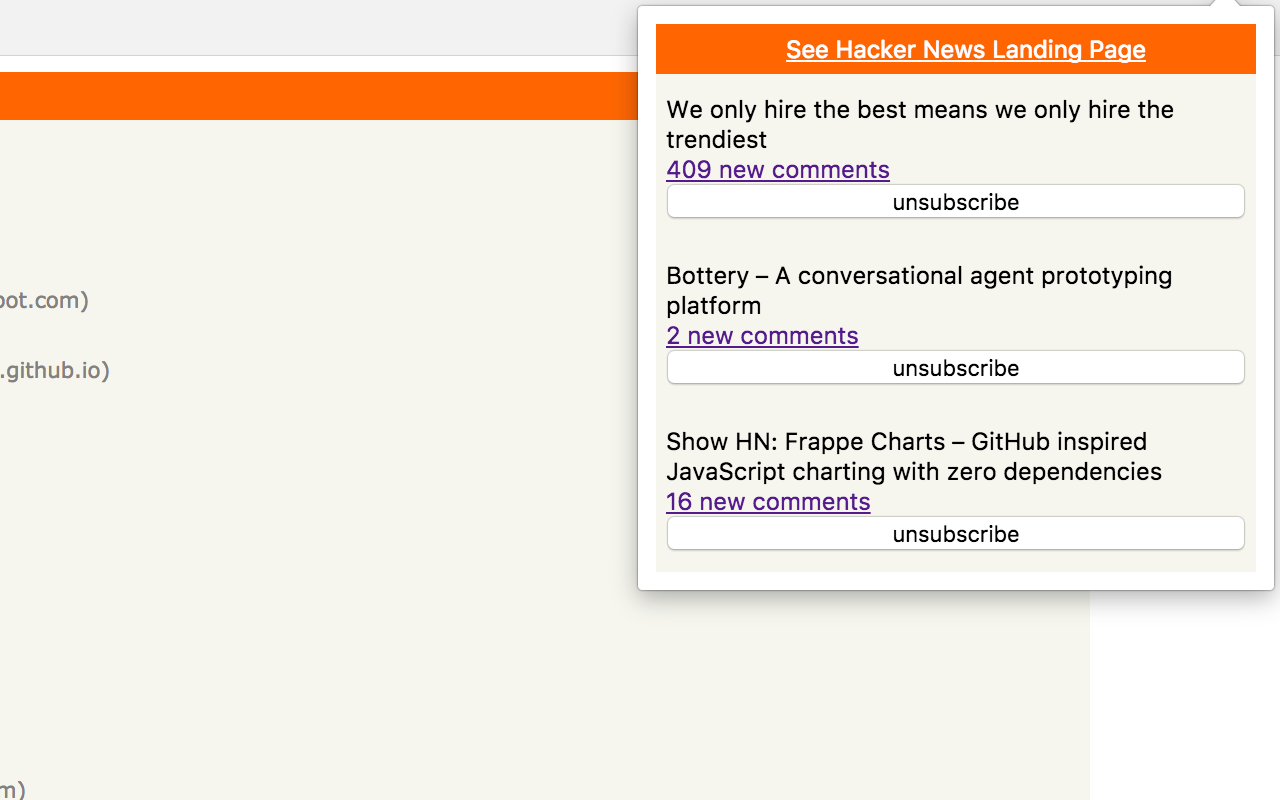This screenshot has height=800, width=1280.
Task: Unsubscribe from the "We only hire the best" thread
Action: [x=955, y=201]
